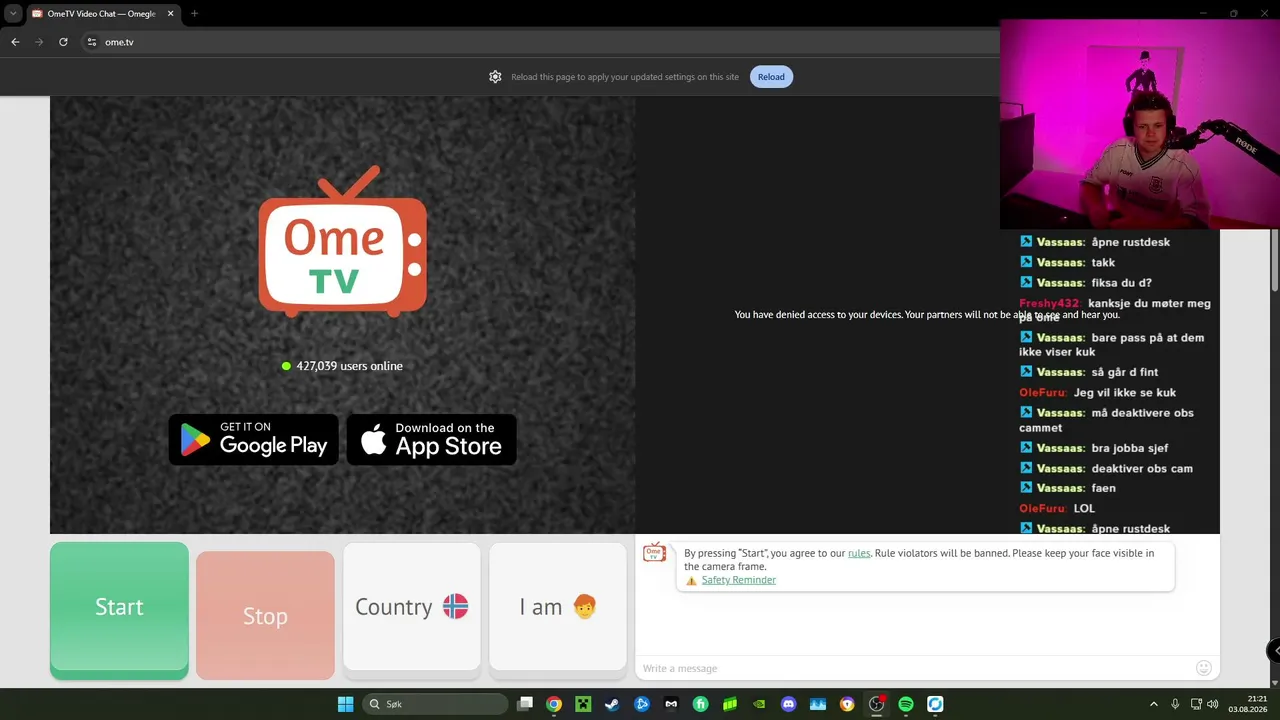The width and height of the screenshot is (1280, 720).
Task: Open Steam from the taskbar
Action: point(612,704)
